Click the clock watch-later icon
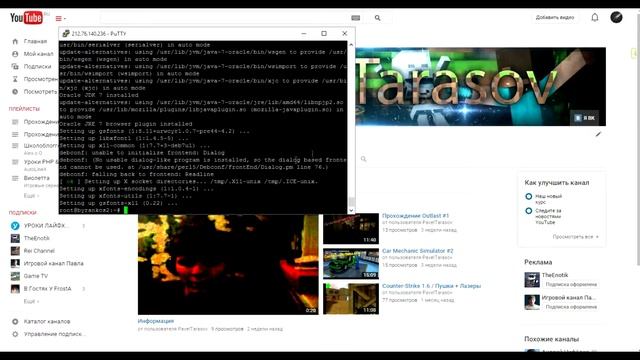 point(15,92)
